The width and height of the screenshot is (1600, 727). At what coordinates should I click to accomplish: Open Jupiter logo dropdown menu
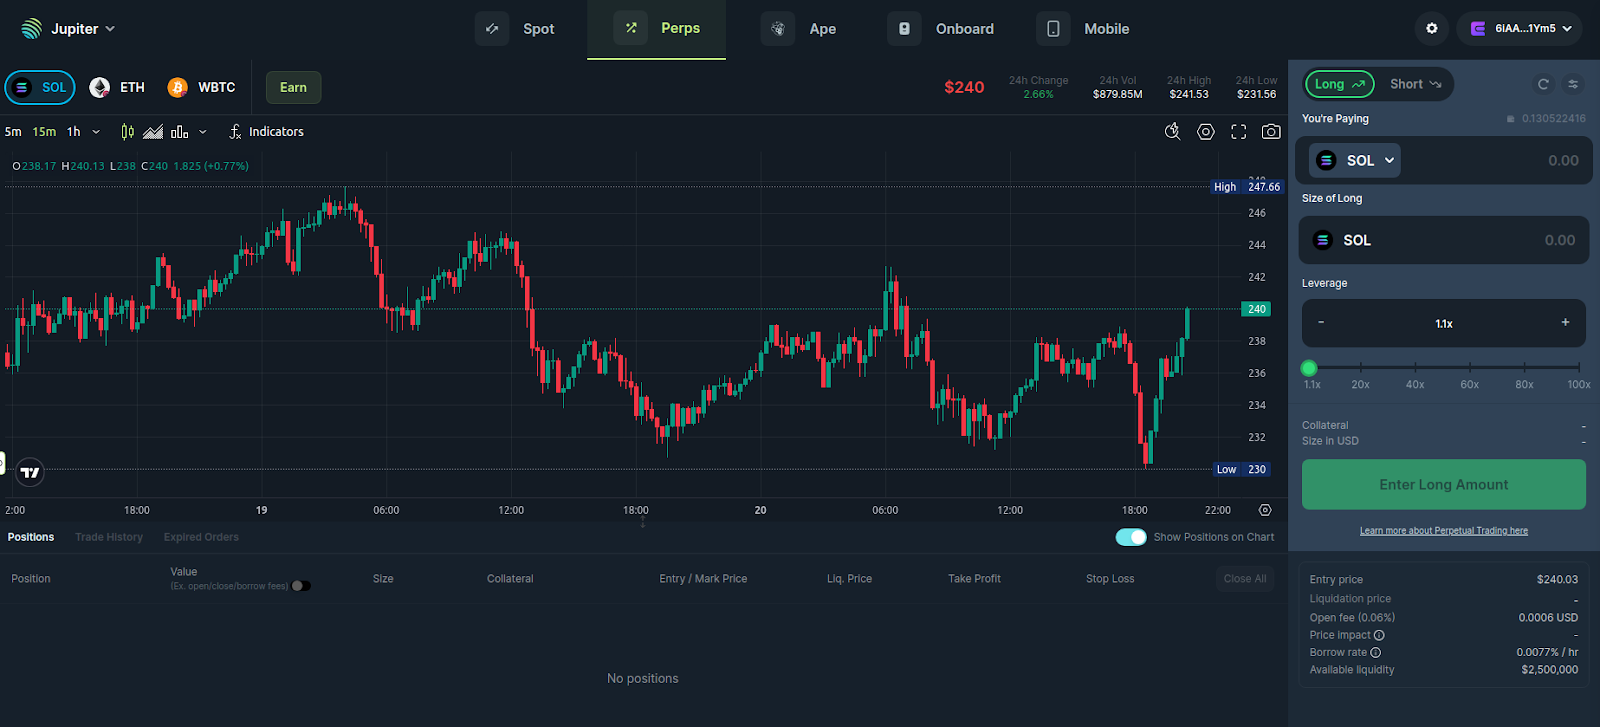[x=68, y=29]
